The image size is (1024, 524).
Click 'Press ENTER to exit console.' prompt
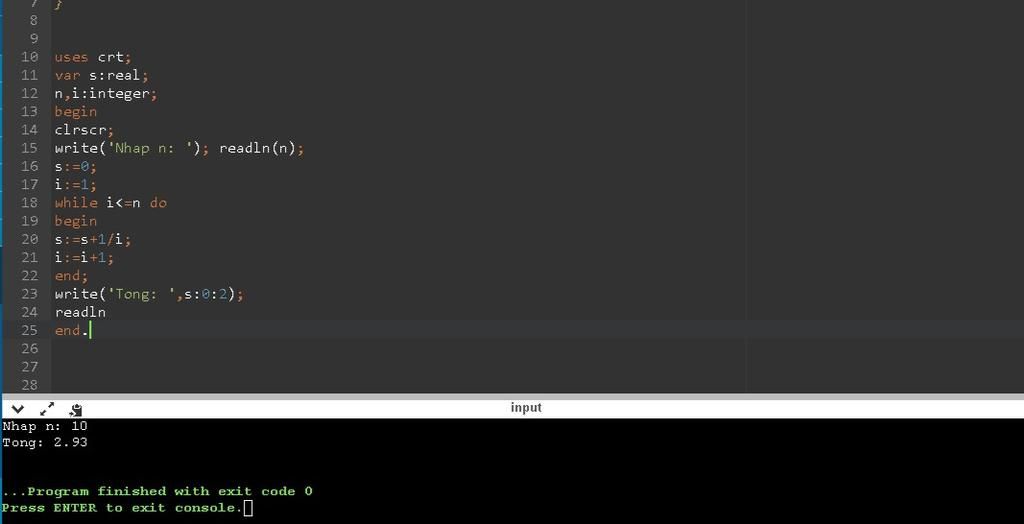click(x=122, y=508)
